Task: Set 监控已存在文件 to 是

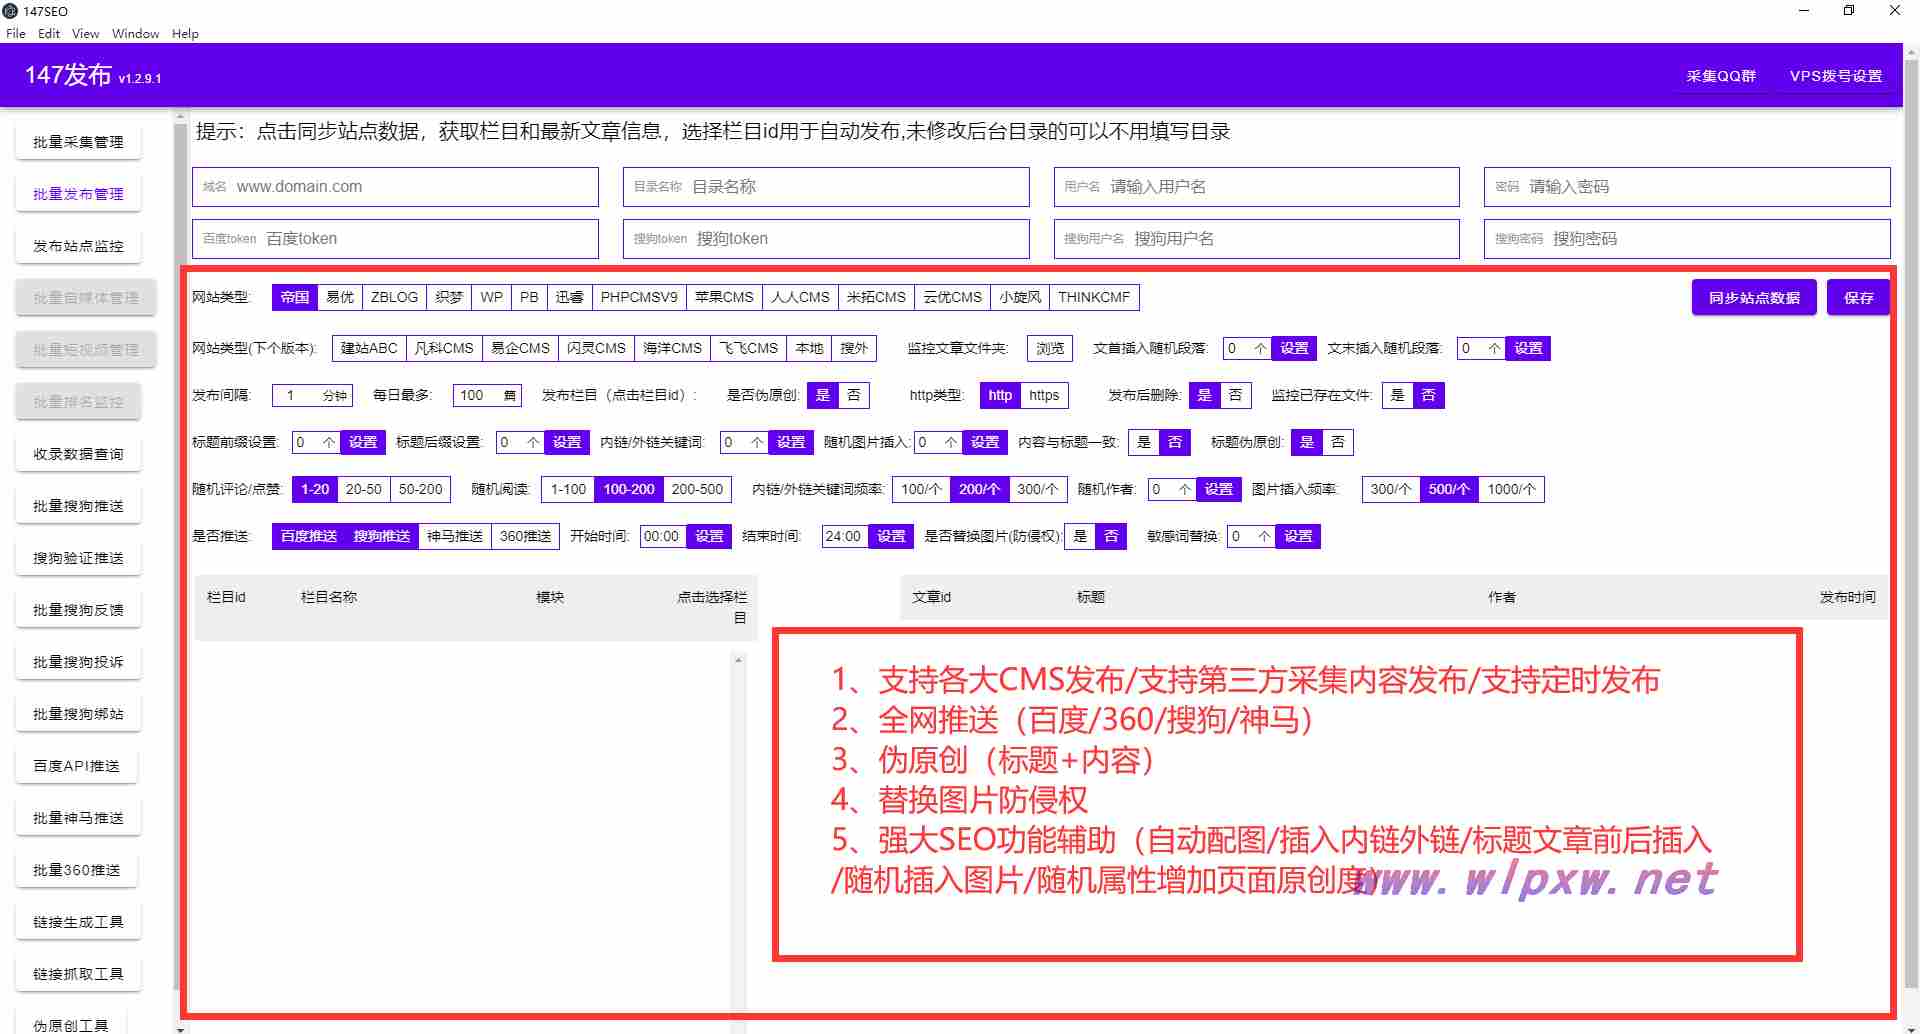Action: pyautogui.click(x=1398, y=395)
